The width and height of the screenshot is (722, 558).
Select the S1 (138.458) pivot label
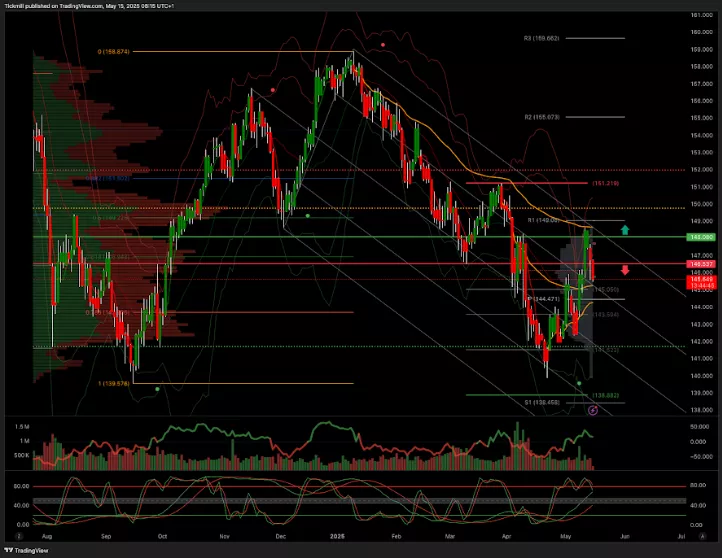coord(543,402)
